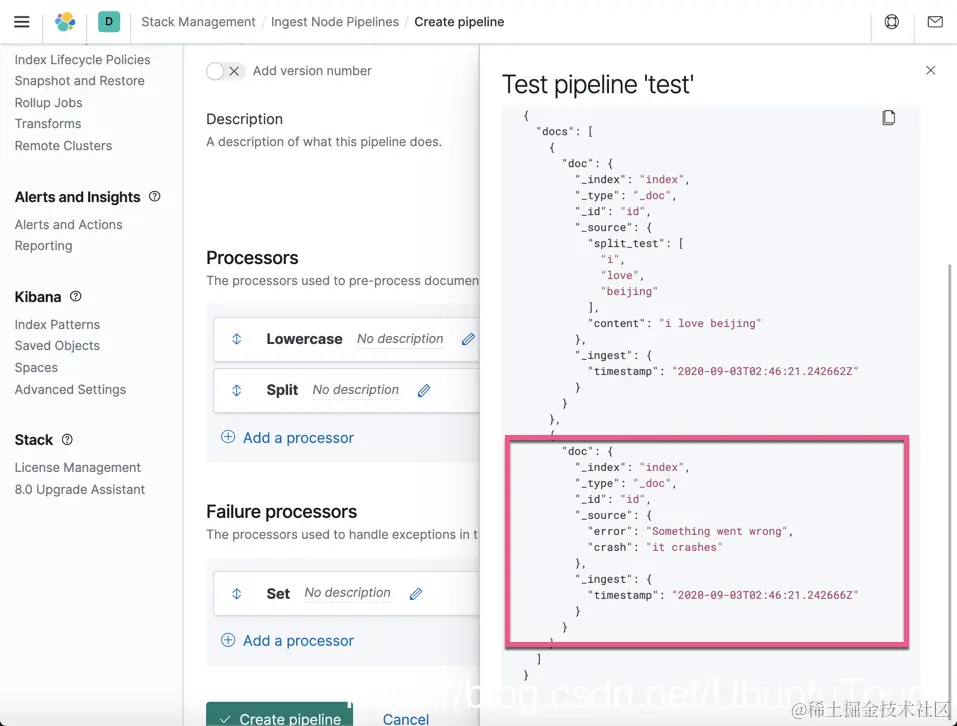Open Index Patterns in sidebar
The image size is (957, 726).
57,324
